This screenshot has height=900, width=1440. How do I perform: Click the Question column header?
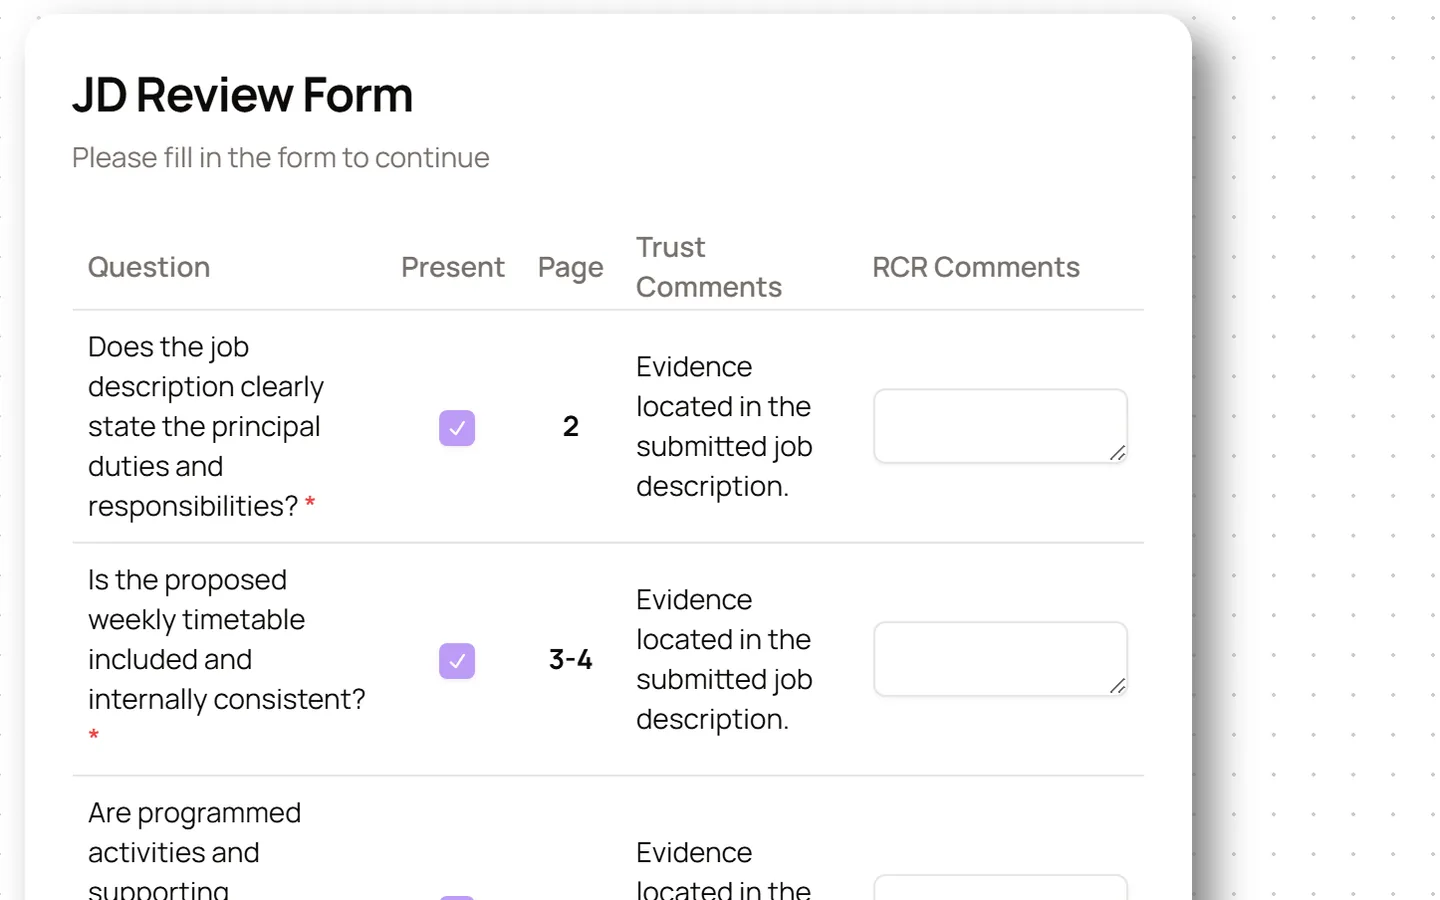coord(149,267)
